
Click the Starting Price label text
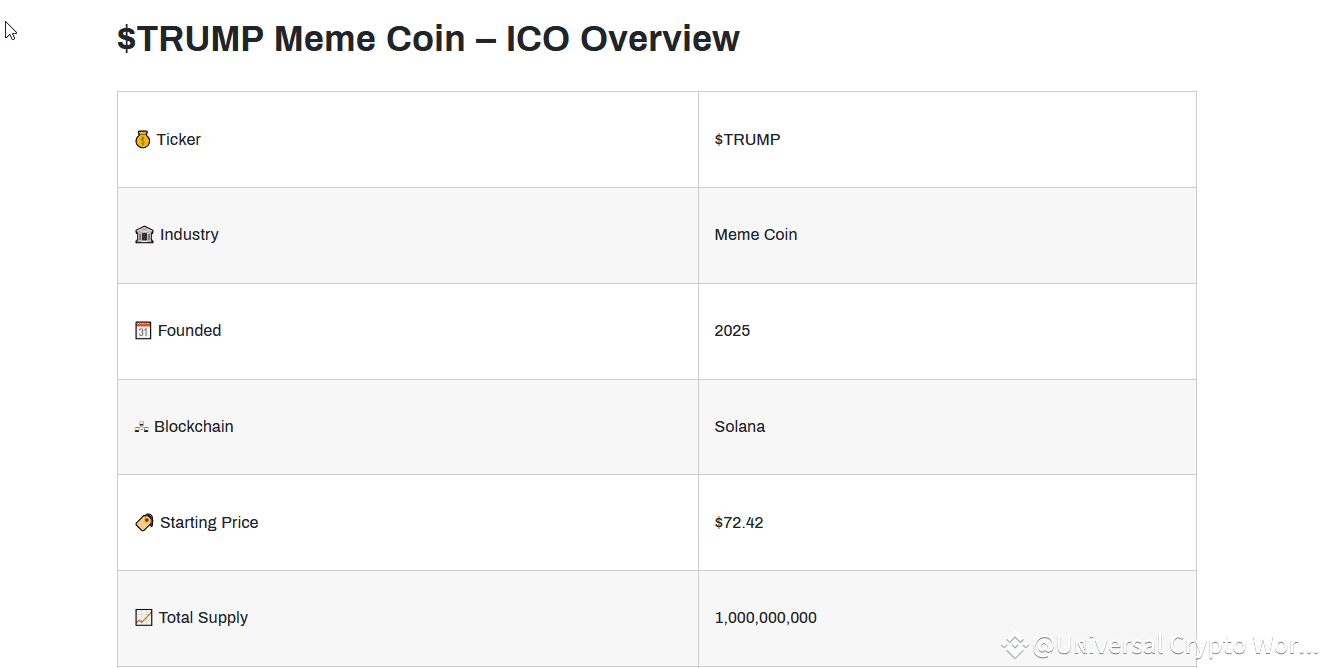(x=209, y=523)
